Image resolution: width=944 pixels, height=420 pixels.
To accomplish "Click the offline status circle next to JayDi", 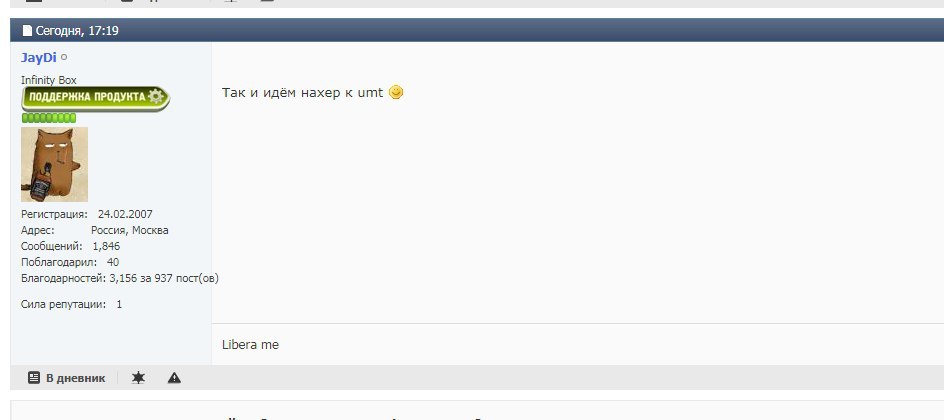I will coord(64,58).
